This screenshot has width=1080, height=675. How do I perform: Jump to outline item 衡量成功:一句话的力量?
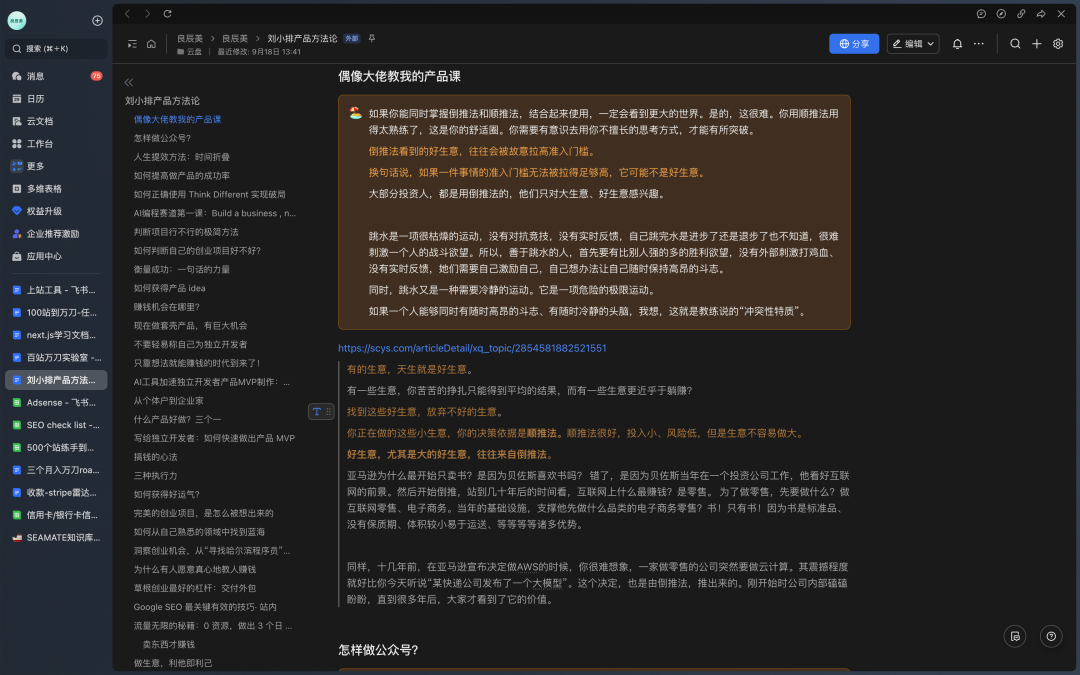[182, 269]
